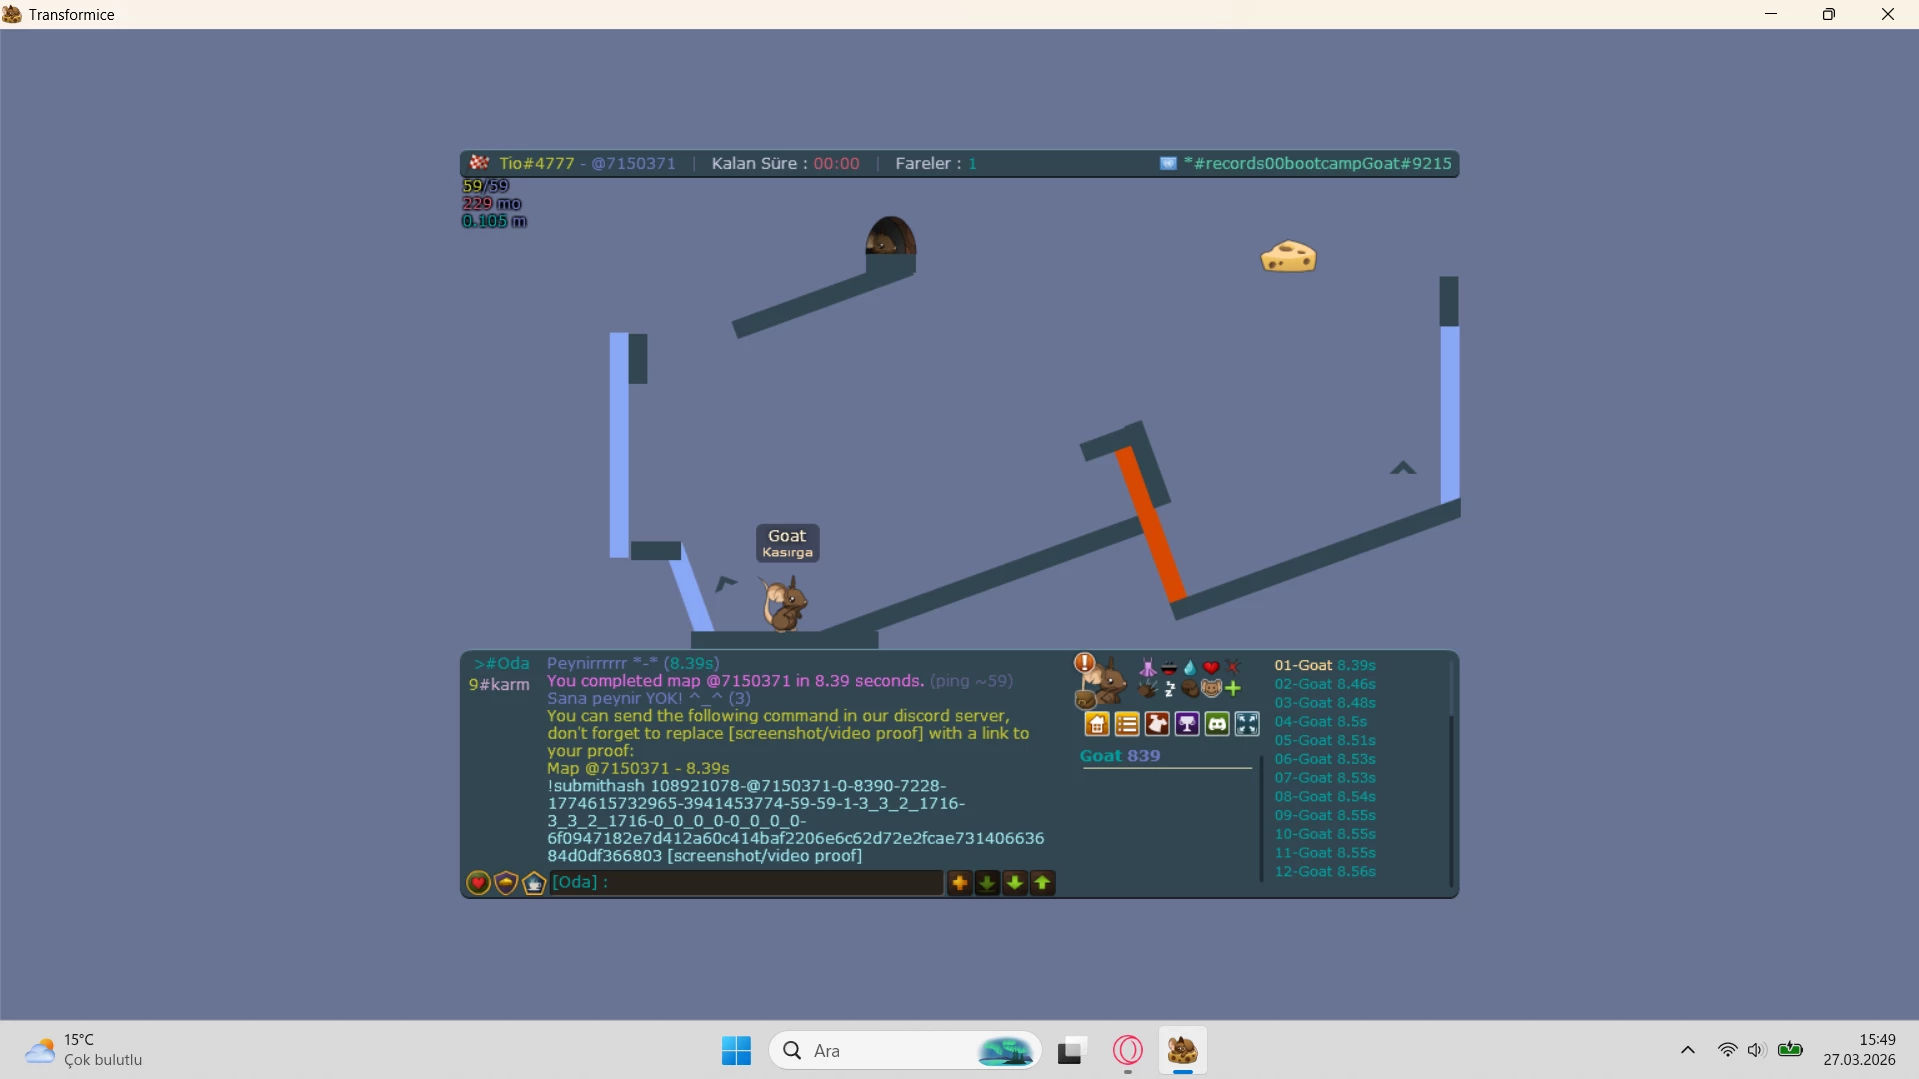Image resolution: width=1919 pixels, height=1079 pixels.
Task: Click the chat line 'Map @7150371 - 8.39s'
Action: coord(638,769)
